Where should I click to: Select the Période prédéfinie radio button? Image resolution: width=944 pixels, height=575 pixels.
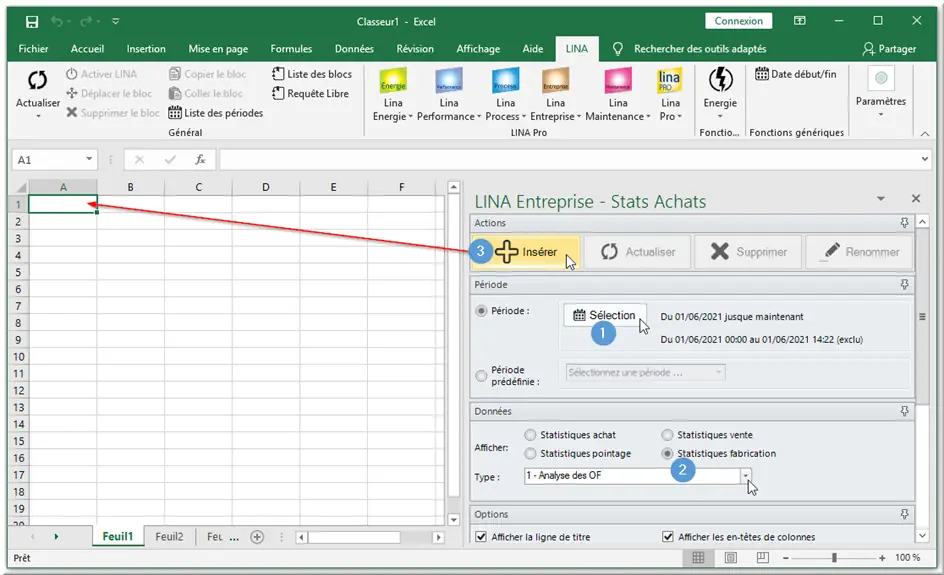[x=481, y=376]
